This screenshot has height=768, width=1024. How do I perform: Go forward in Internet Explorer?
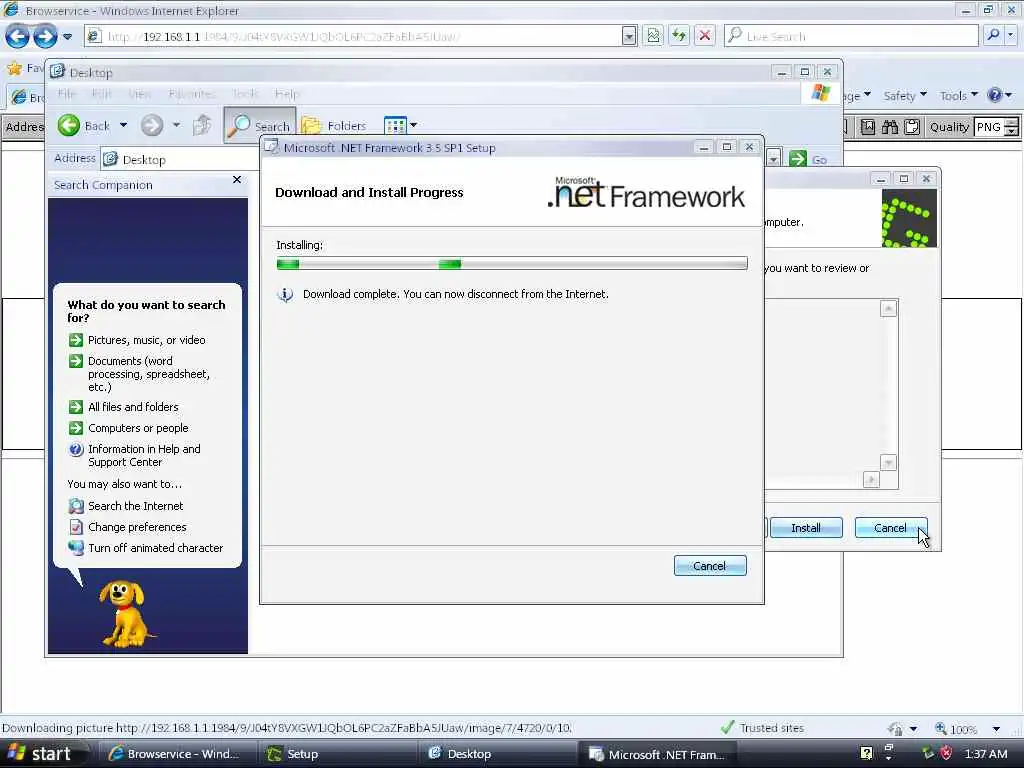click(45, 36)
